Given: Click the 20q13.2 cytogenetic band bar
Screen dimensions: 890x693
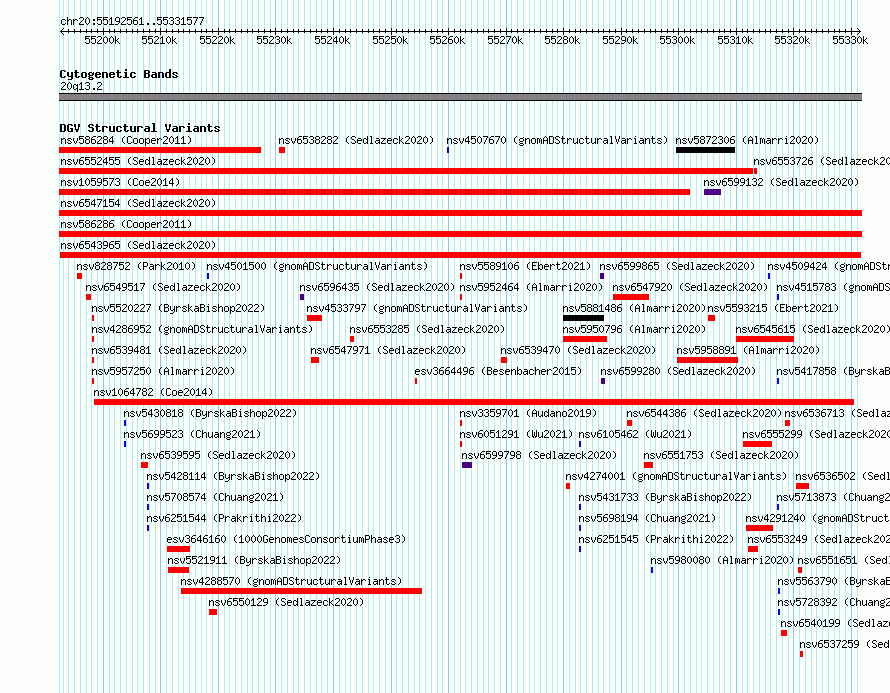Looking at the screenshot, I should point(460,97).
